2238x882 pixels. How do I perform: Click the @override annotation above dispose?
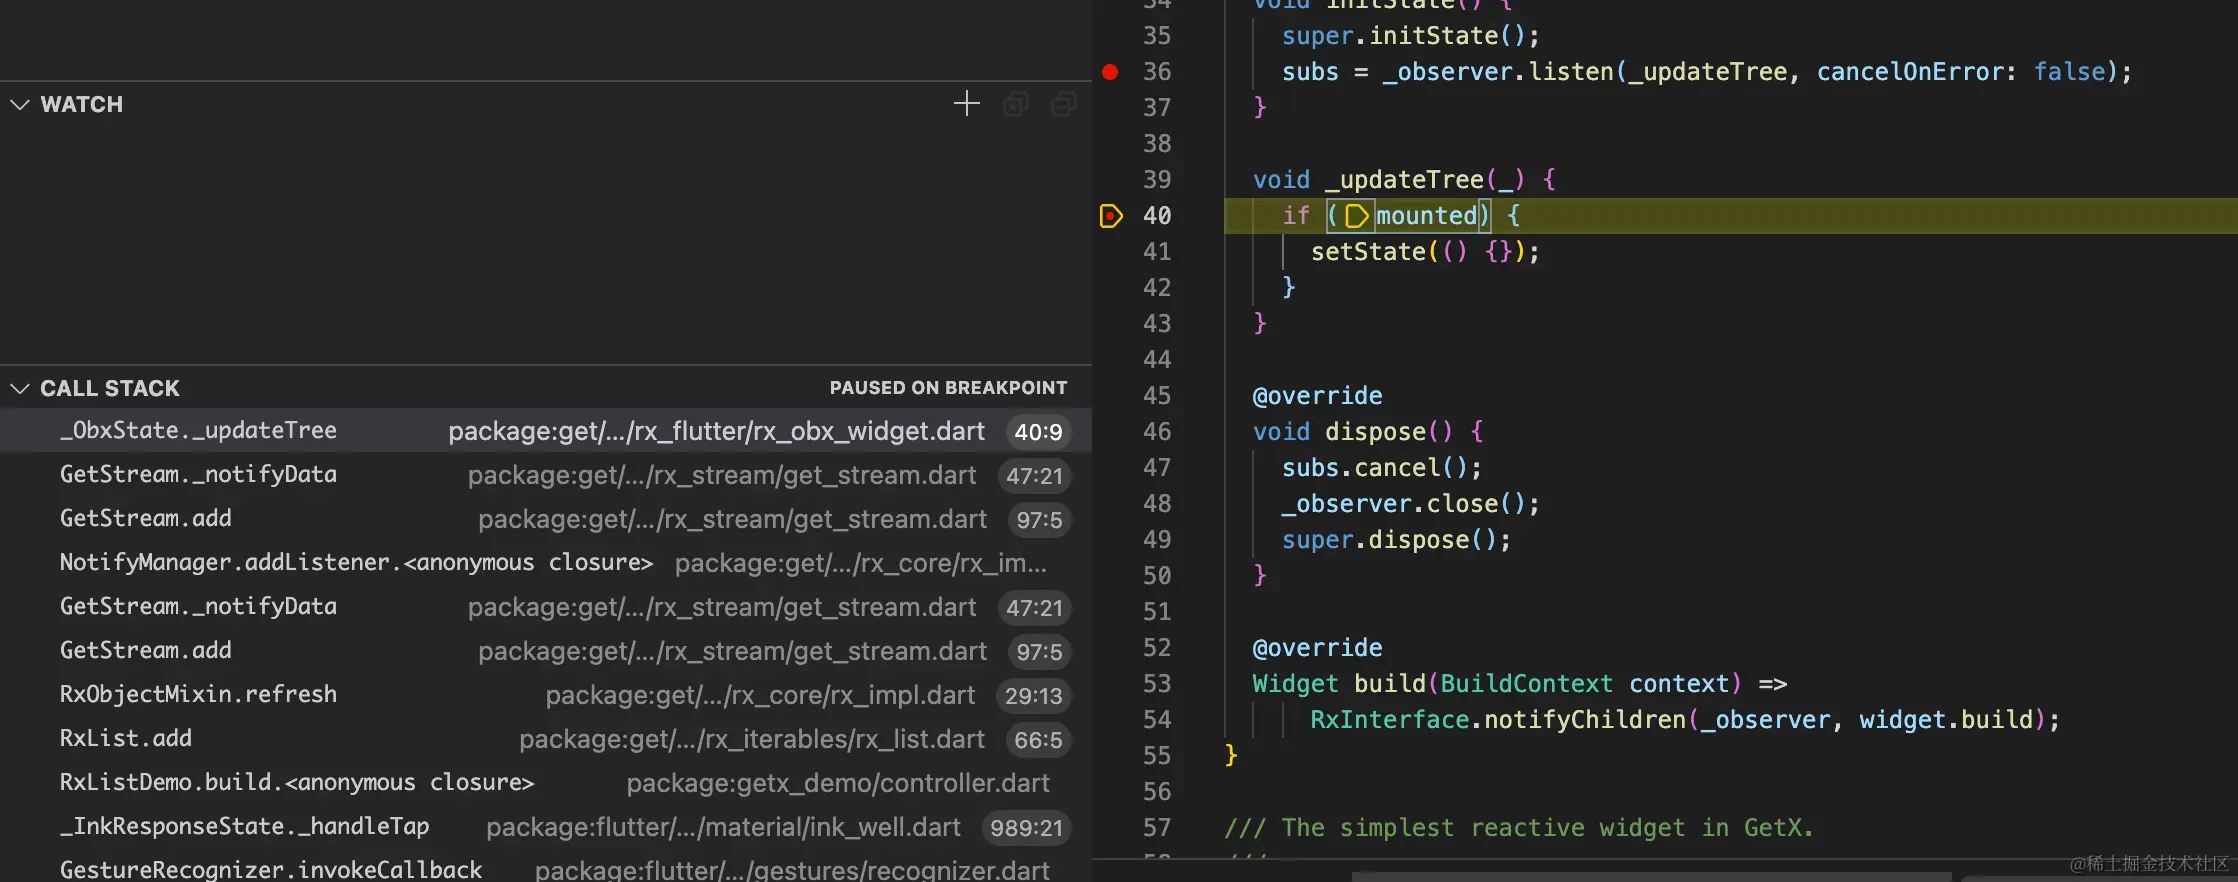[x=1317, y=396]
